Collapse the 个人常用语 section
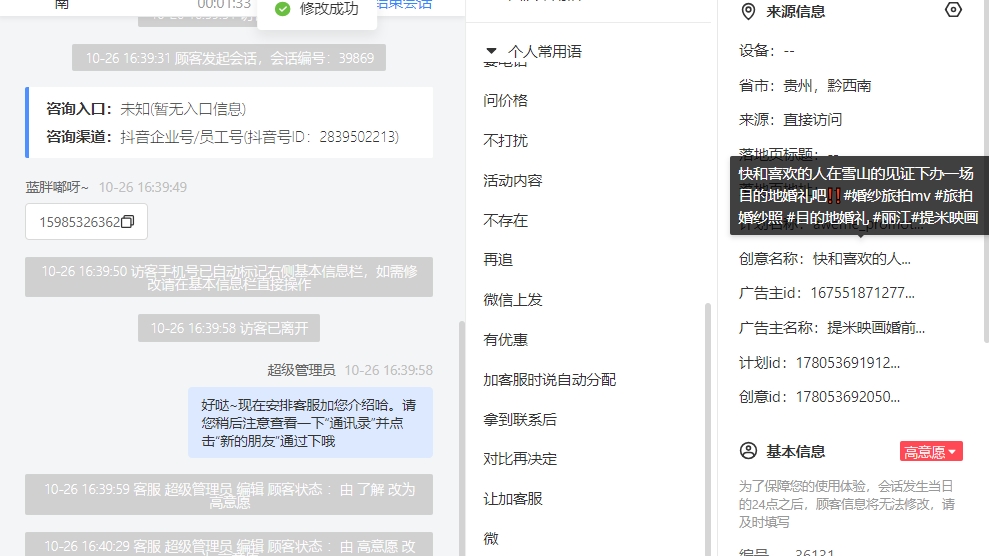This screenshot has height=556, width=989. (491, 51)
